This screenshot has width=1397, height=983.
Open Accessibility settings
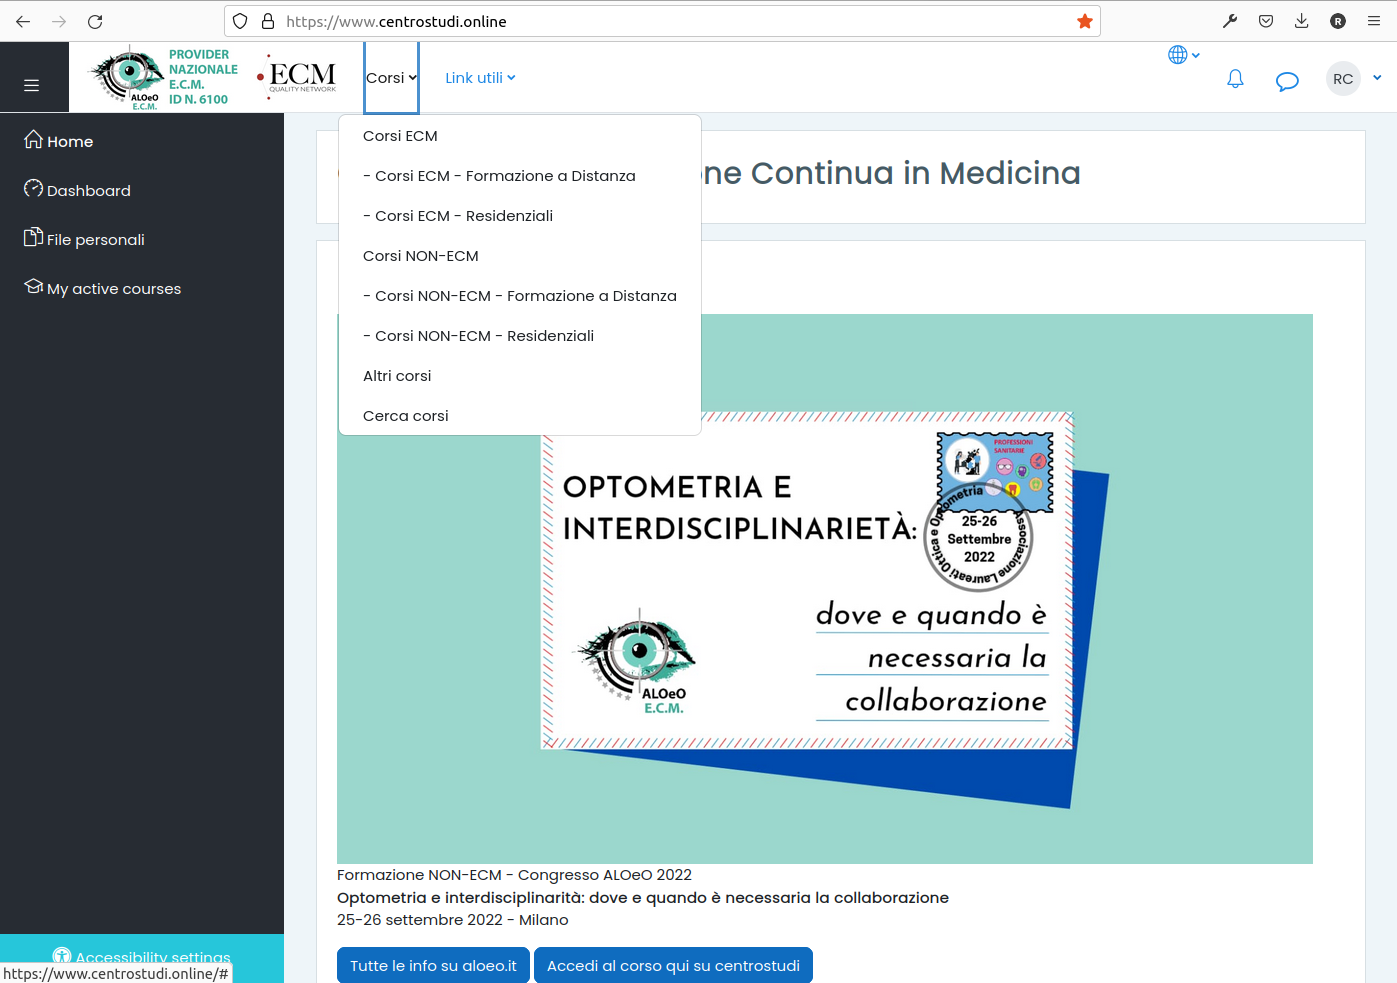pyautogui.click(x=141, y=957)
